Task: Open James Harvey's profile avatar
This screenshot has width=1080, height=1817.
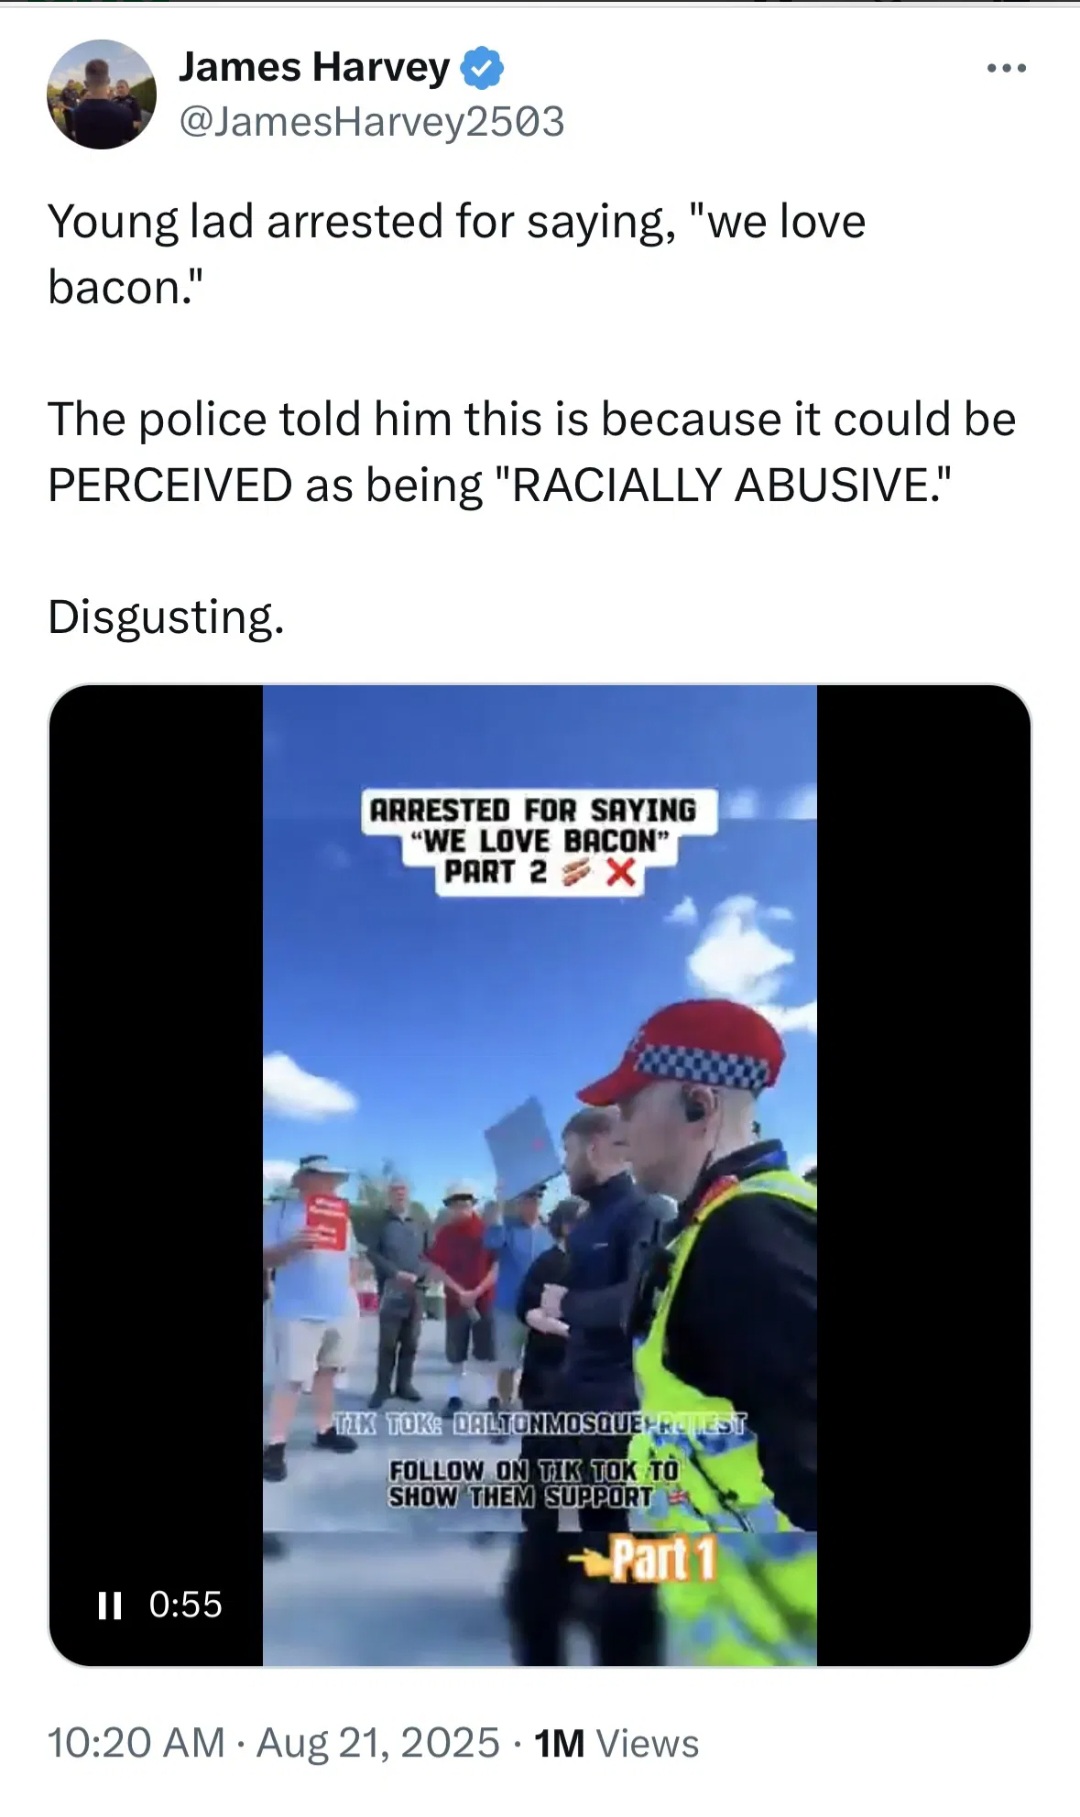Action: click(101, 95)
